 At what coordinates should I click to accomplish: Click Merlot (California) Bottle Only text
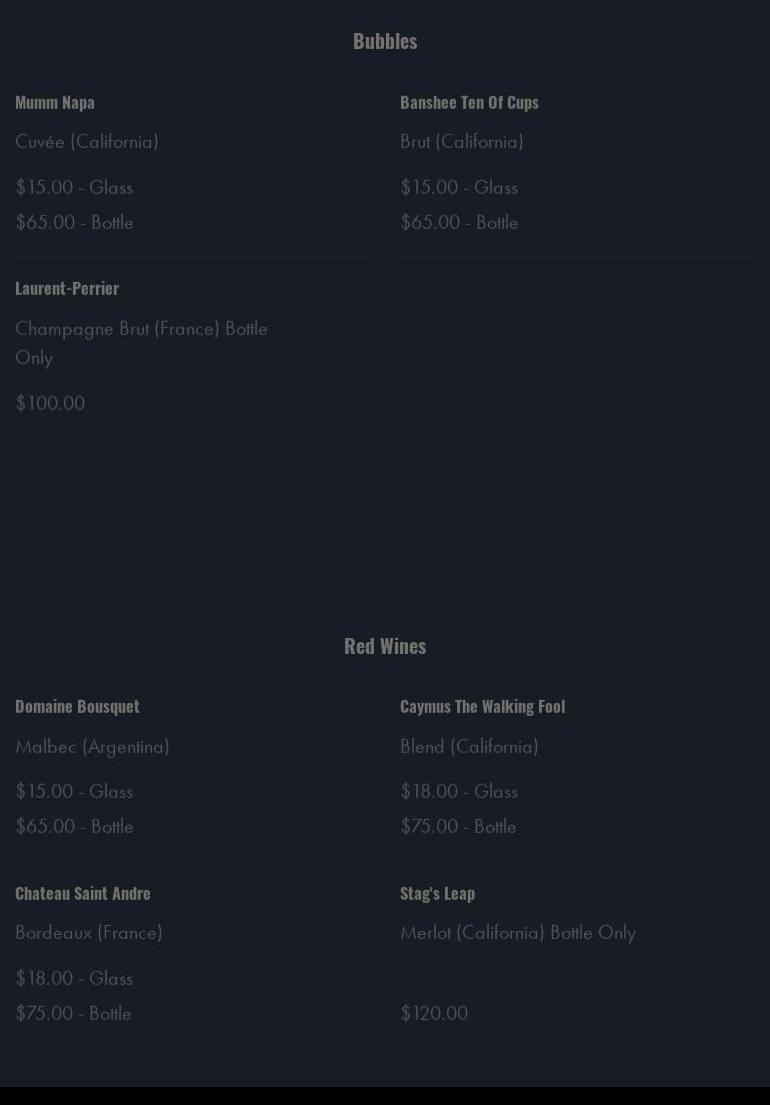[518, 932]
